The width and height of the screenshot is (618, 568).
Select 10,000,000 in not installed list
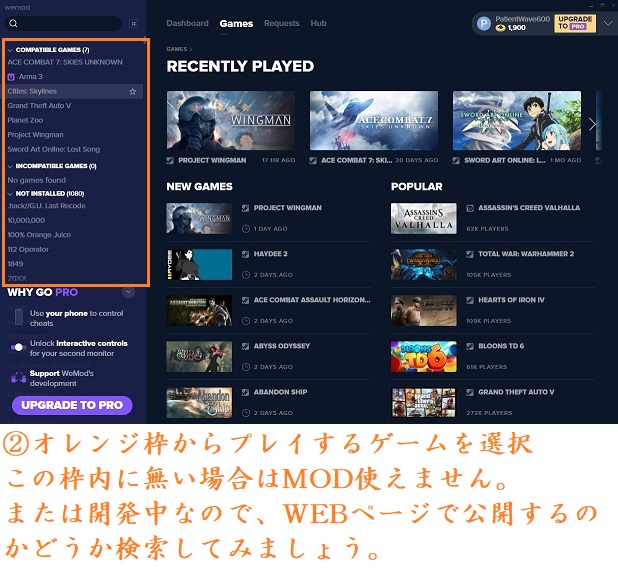click(x=26, y=220)
